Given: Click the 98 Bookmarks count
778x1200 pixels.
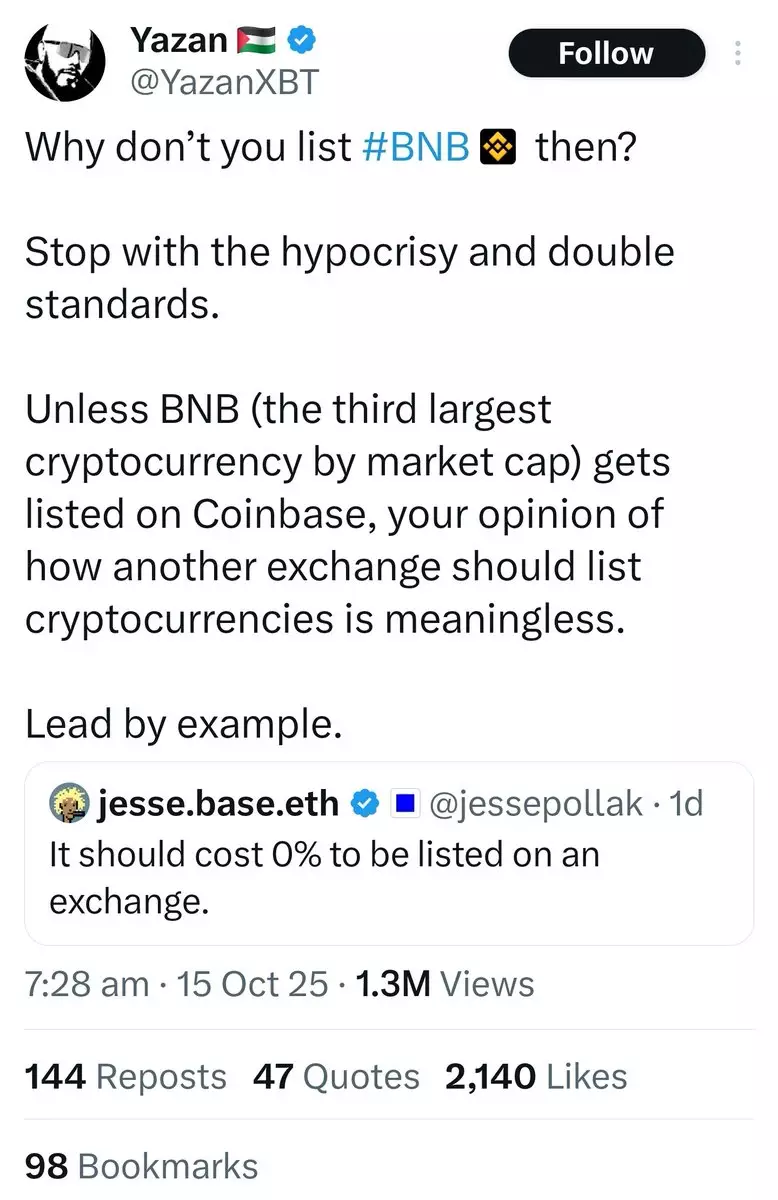Looking at the screenshot, I should (141, 1166).
